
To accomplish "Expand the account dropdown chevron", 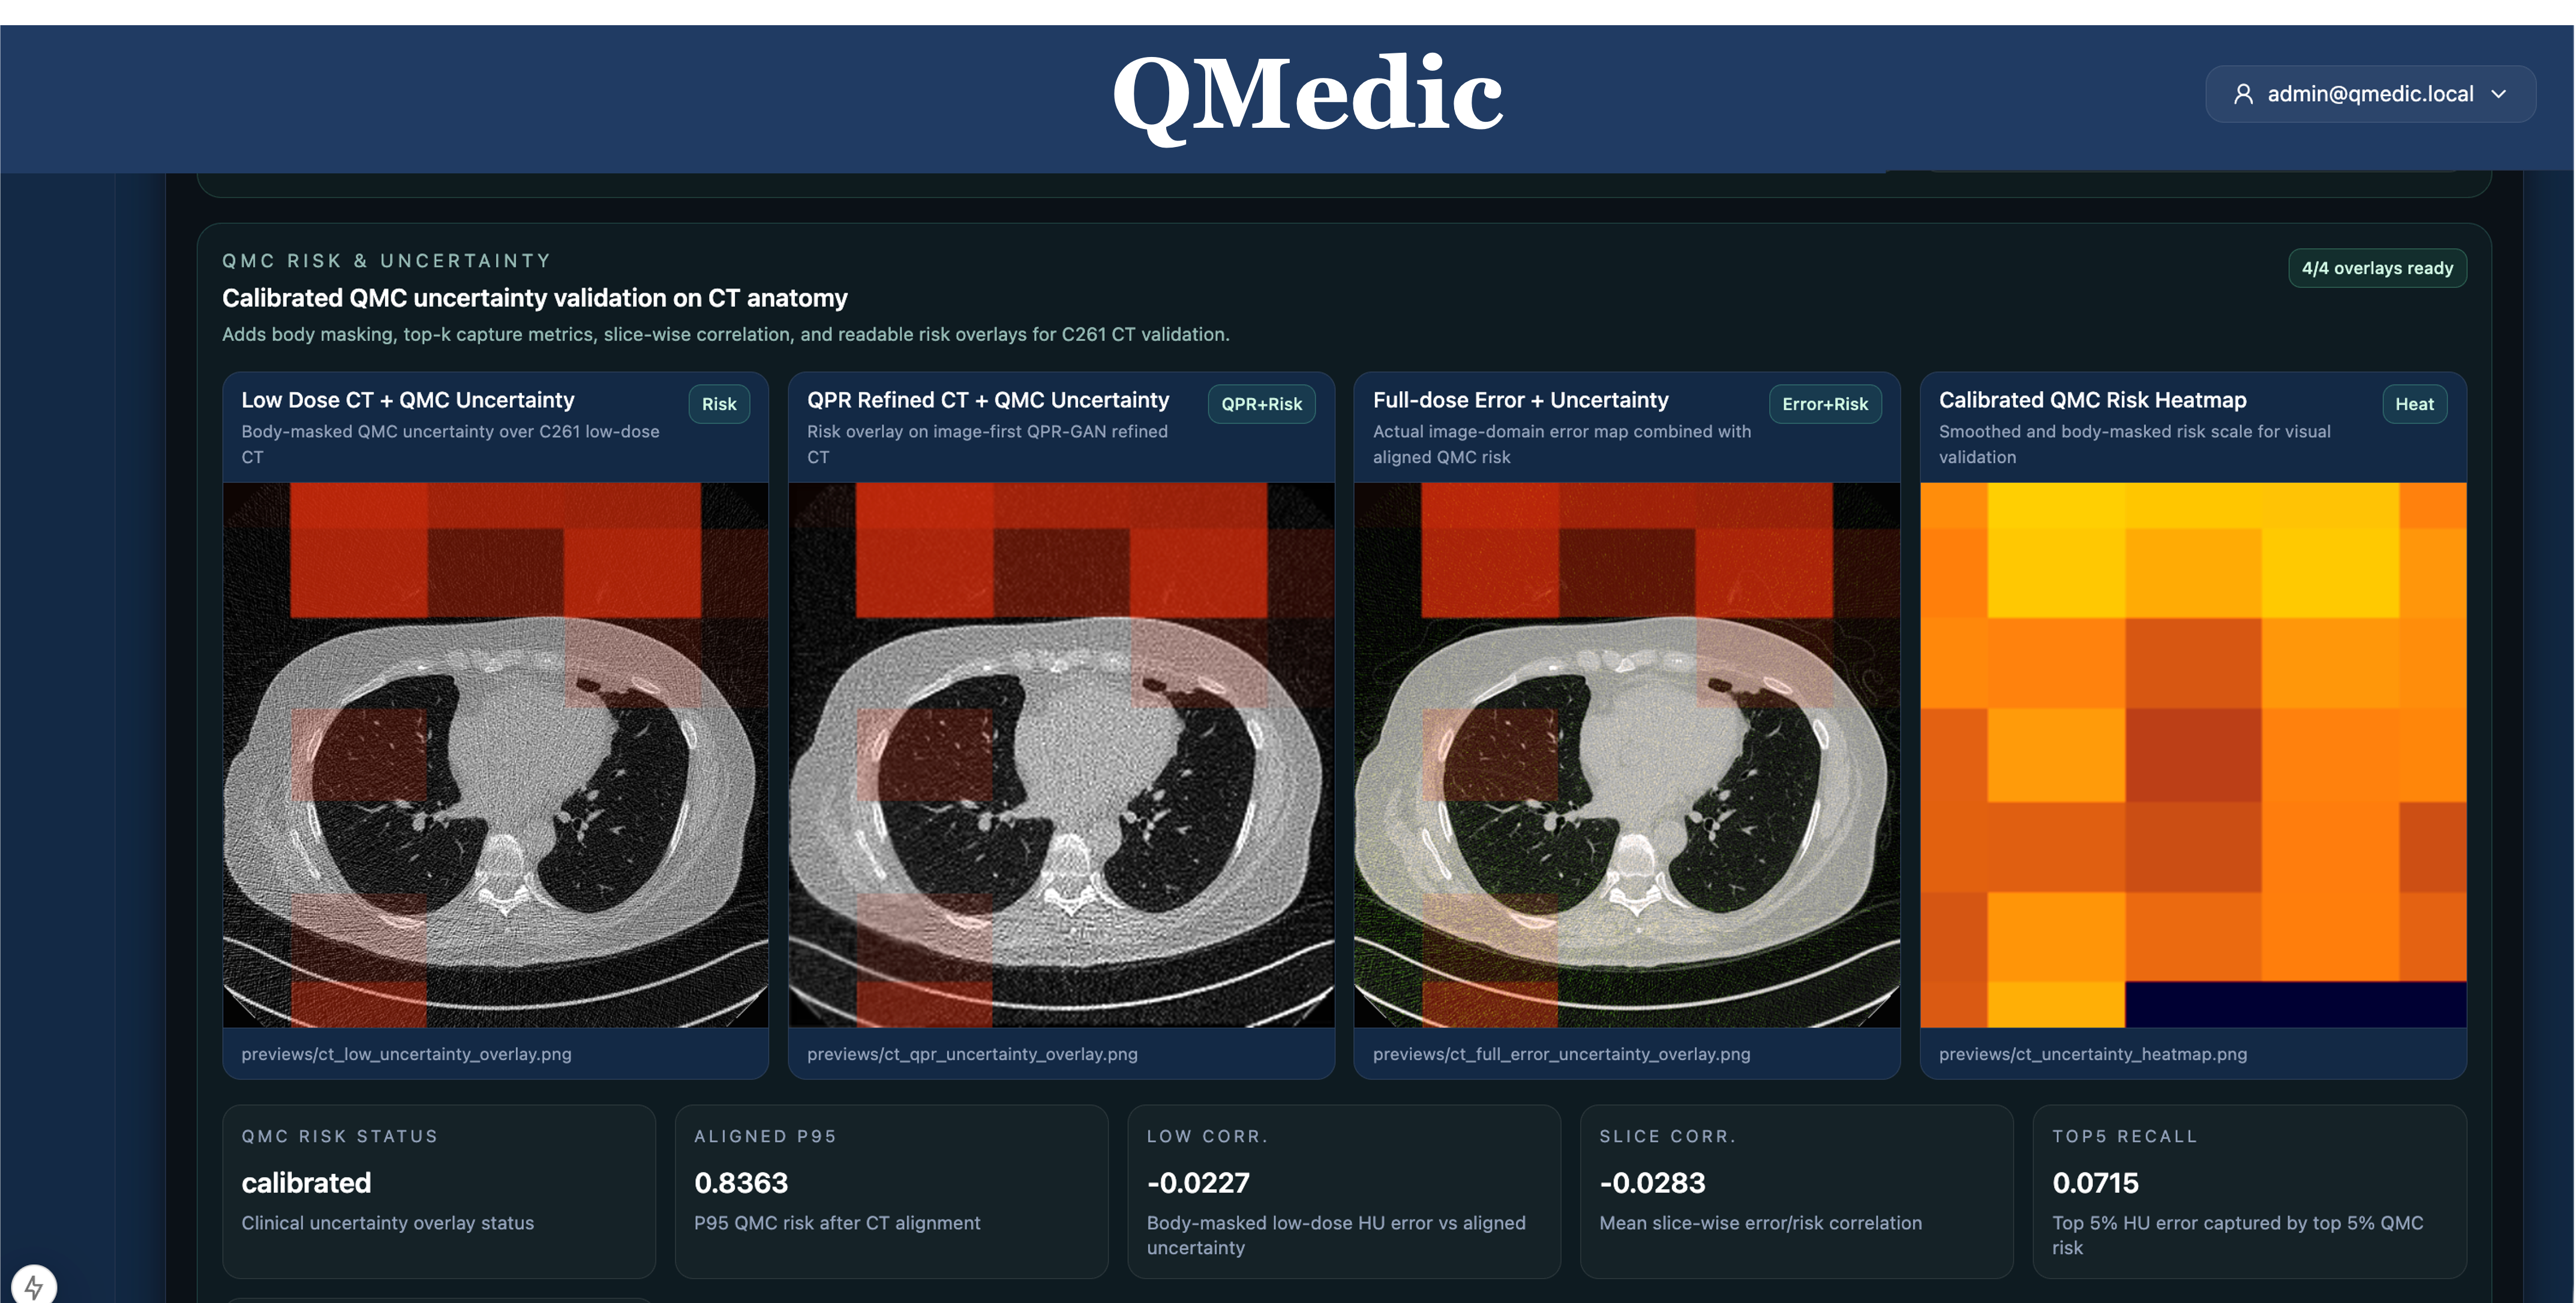I will tap(2499, 94).
